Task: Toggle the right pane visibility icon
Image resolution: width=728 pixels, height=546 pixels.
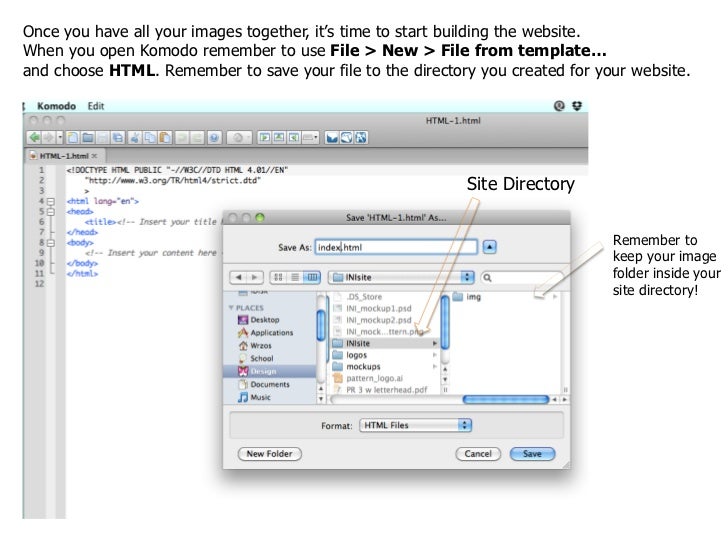Action: tap(293, 137)
